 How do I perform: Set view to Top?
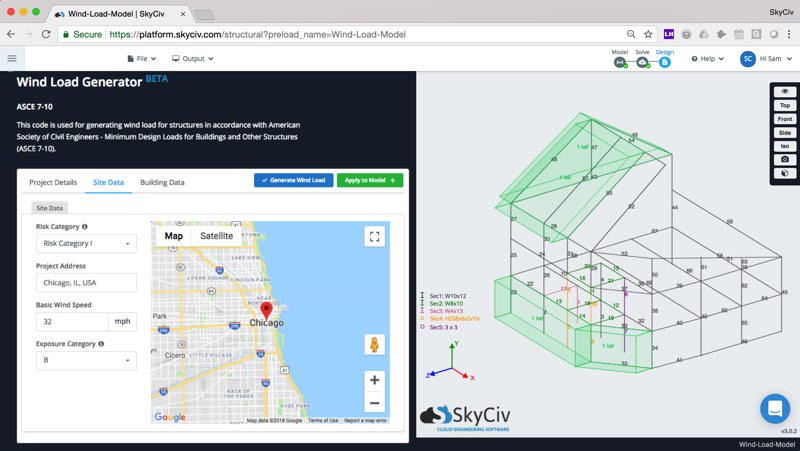tap(785, 105)
